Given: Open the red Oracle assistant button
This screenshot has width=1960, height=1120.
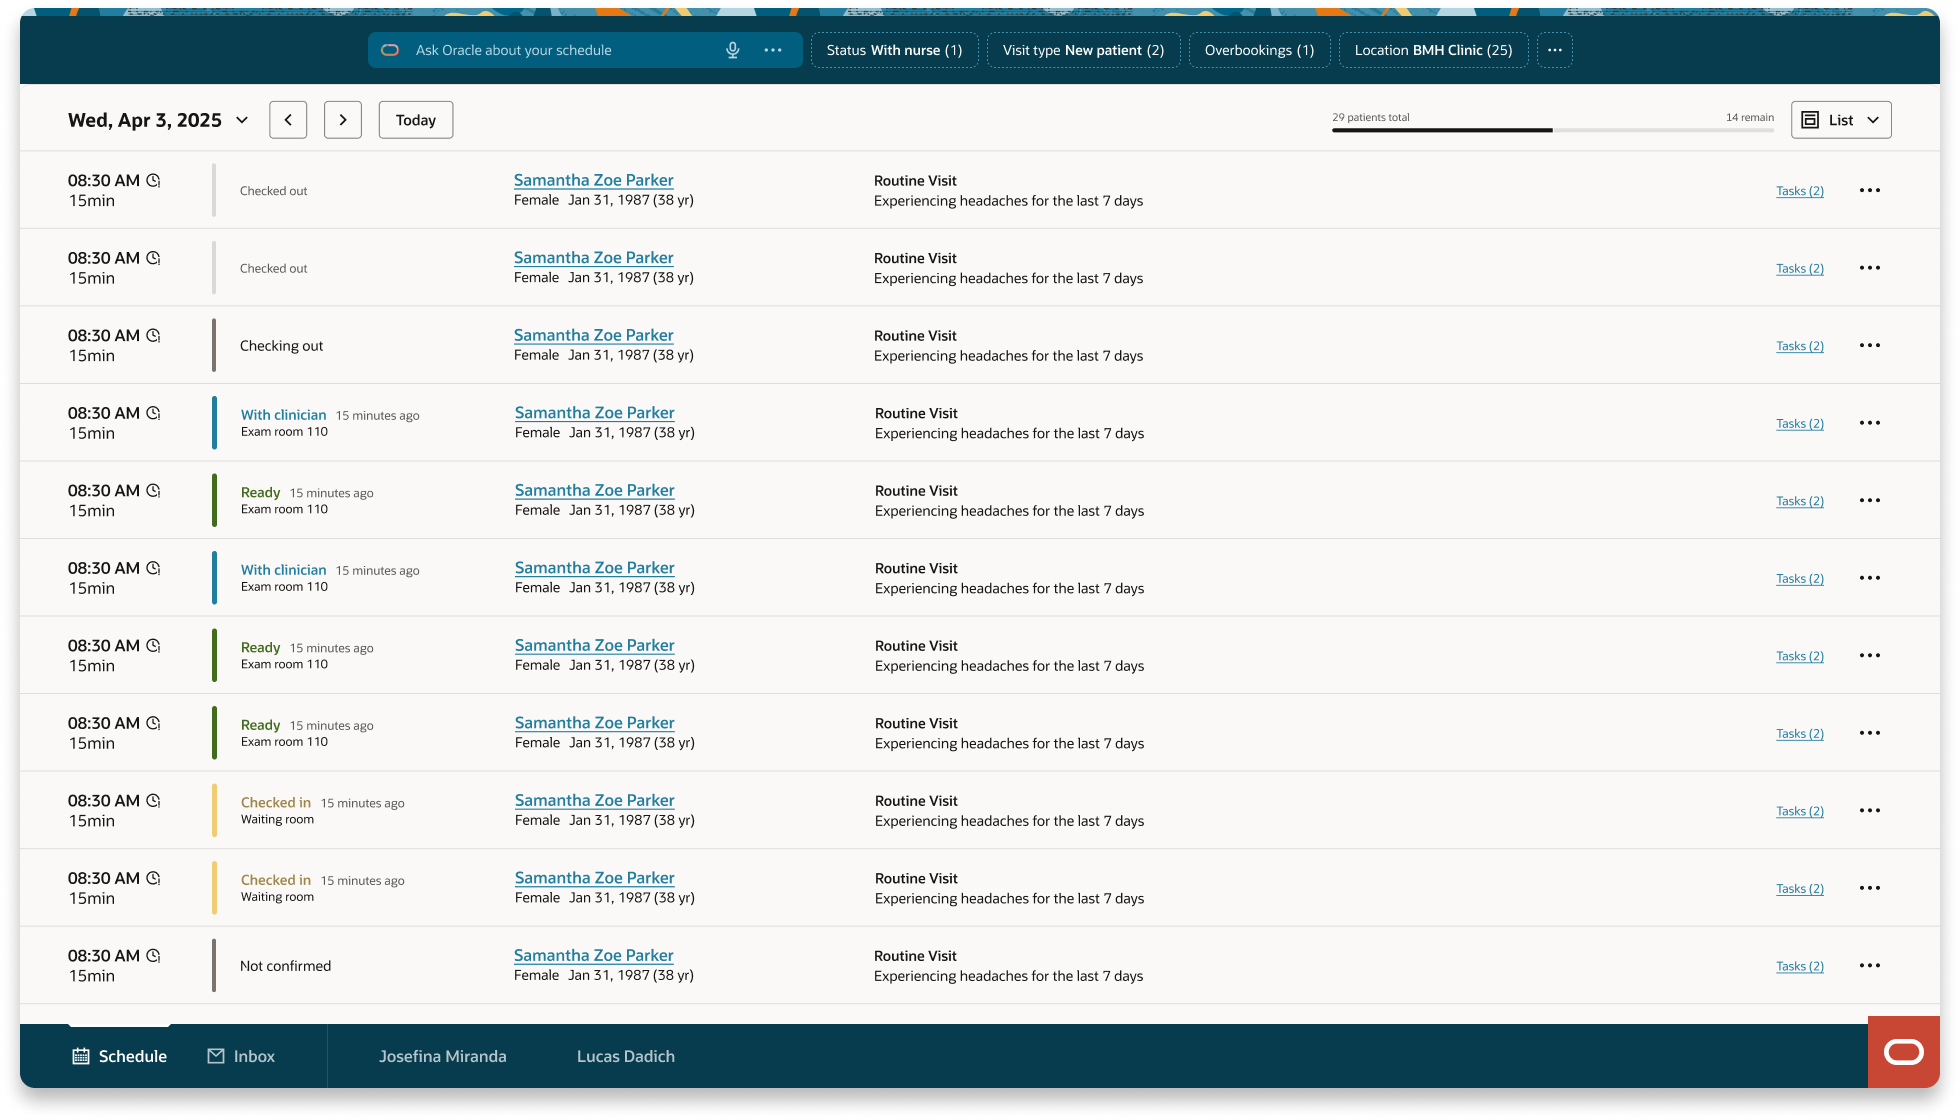Looking at the screenshot, I should [x=1904, y=1052].
